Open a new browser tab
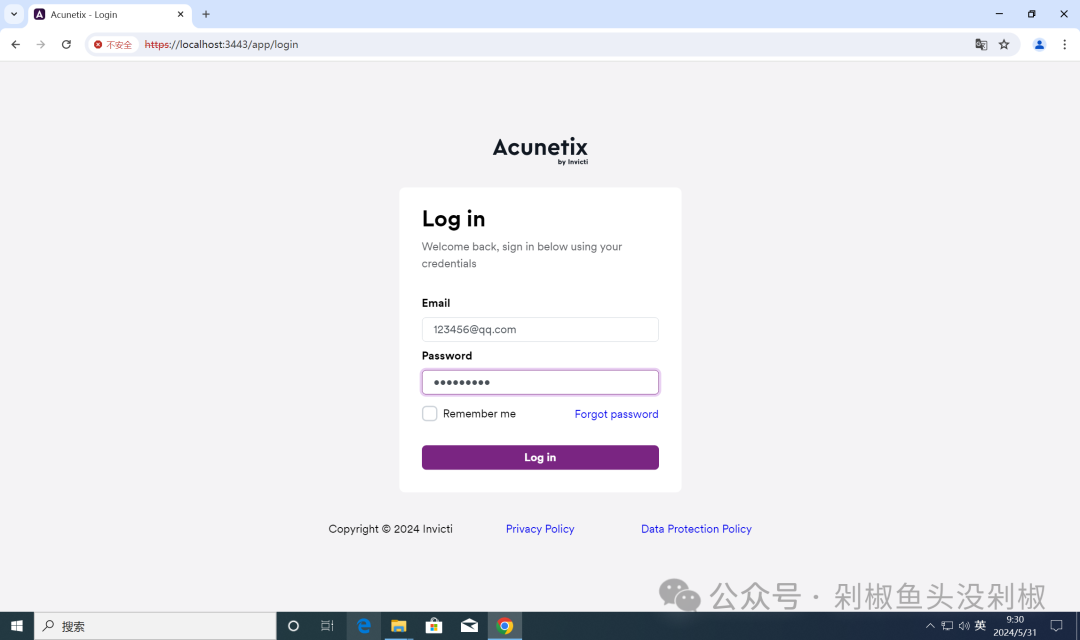The height and width of the screenshot is (640, 1080). [206, 14]
